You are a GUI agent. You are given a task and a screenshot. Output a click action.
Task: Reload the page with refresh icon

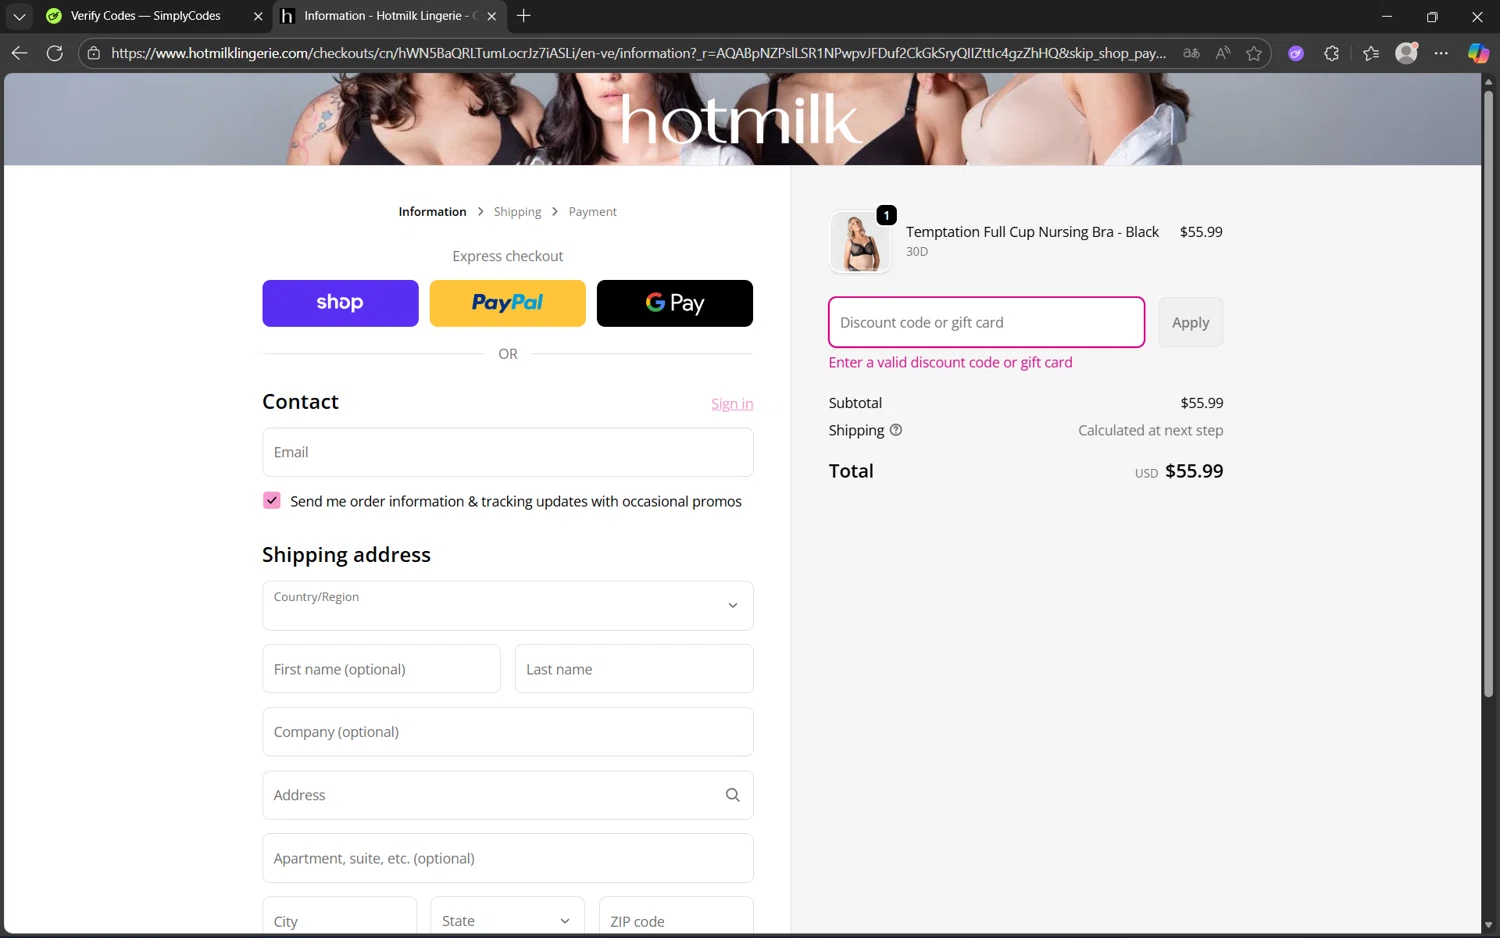click(x=55, y=53)
